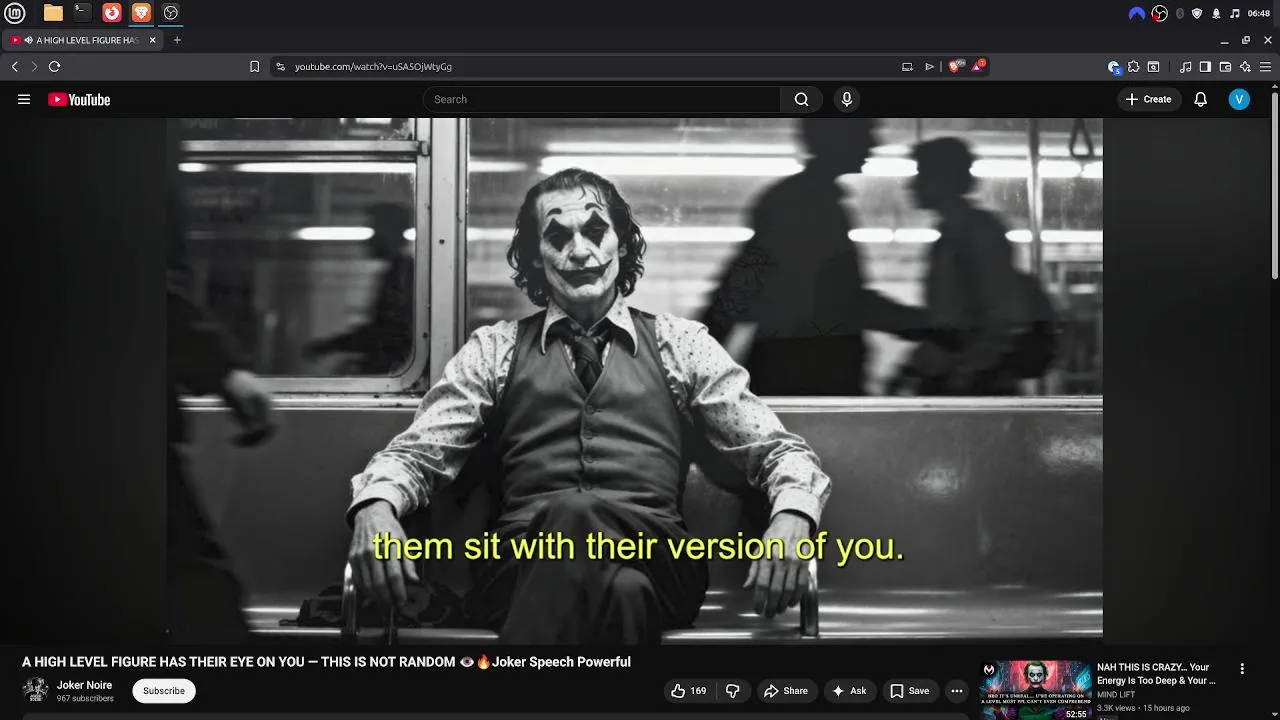Click the MIND LIFT channel name
The image size is (1280, 720).
(1116, 694)
